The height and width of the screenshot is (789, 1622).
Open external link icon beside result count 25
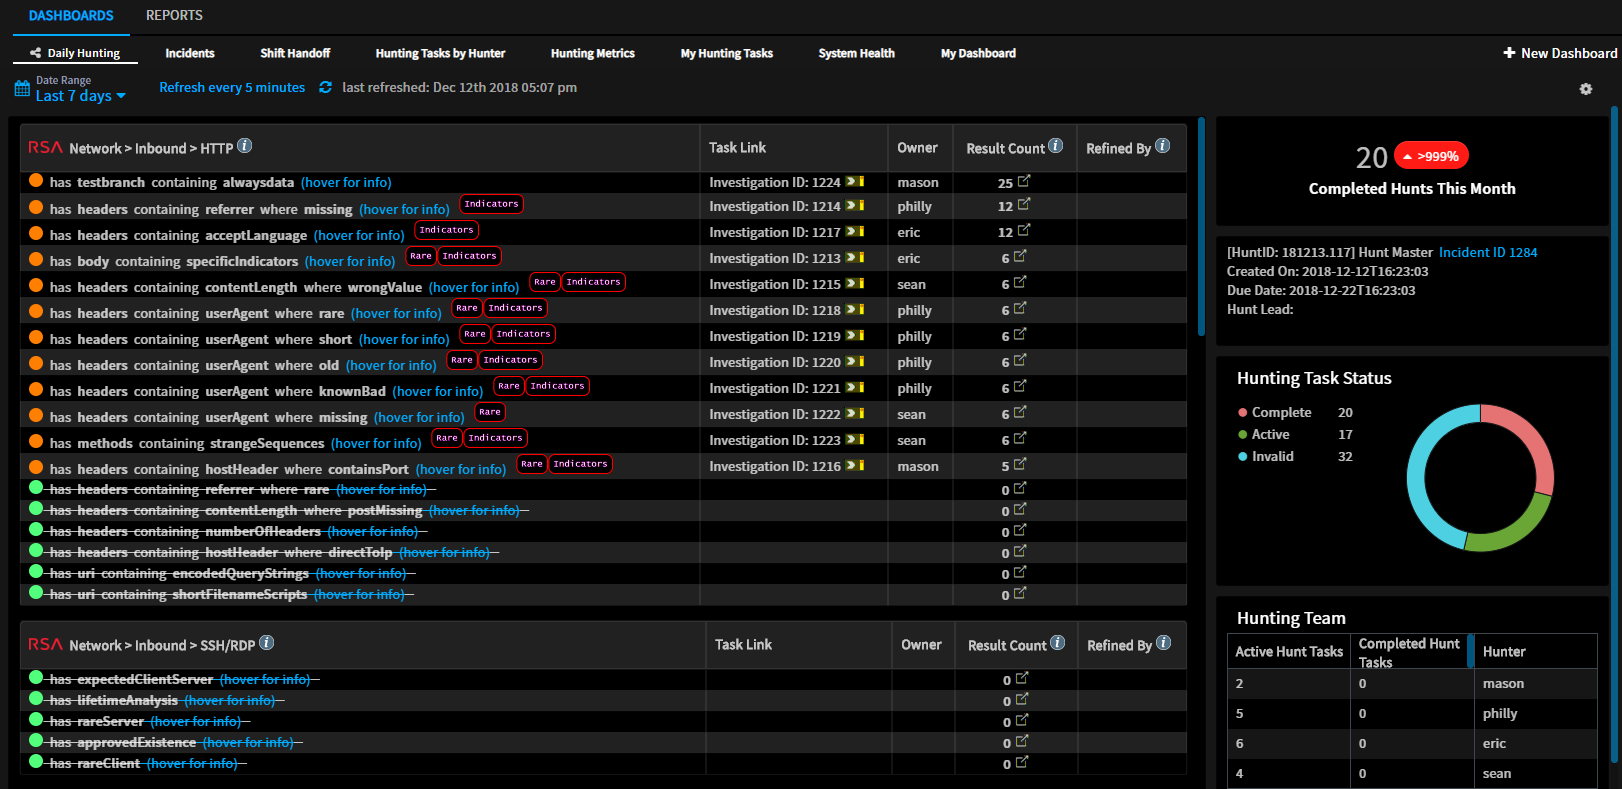[1023, 181]
